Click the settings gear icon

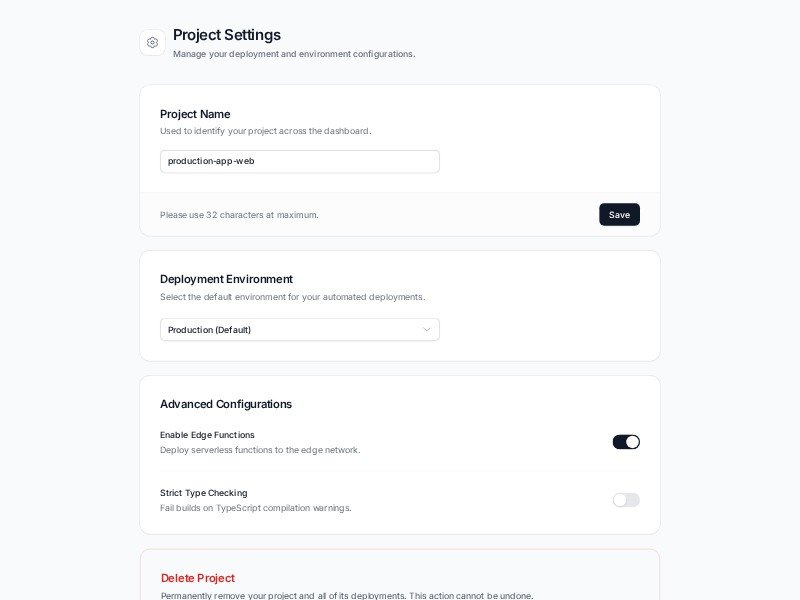pos(152,42)
